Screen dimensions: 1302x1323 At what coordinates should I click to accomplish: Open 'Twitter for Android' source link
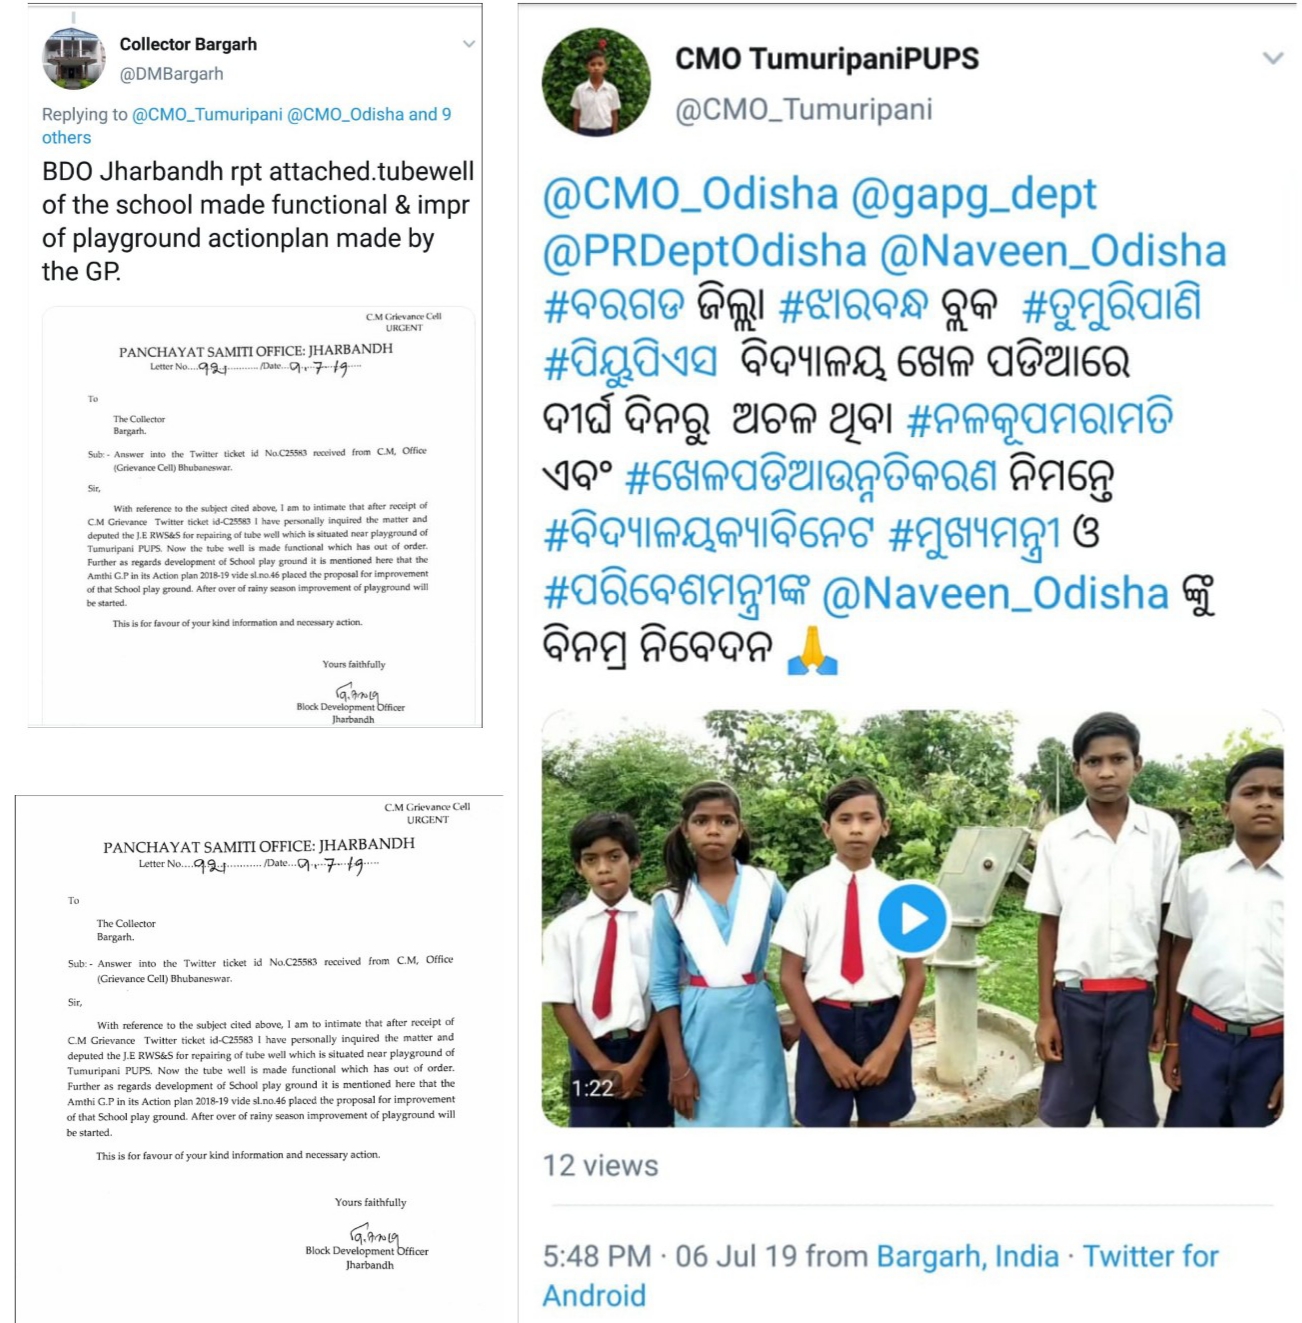coord(880,1275)
